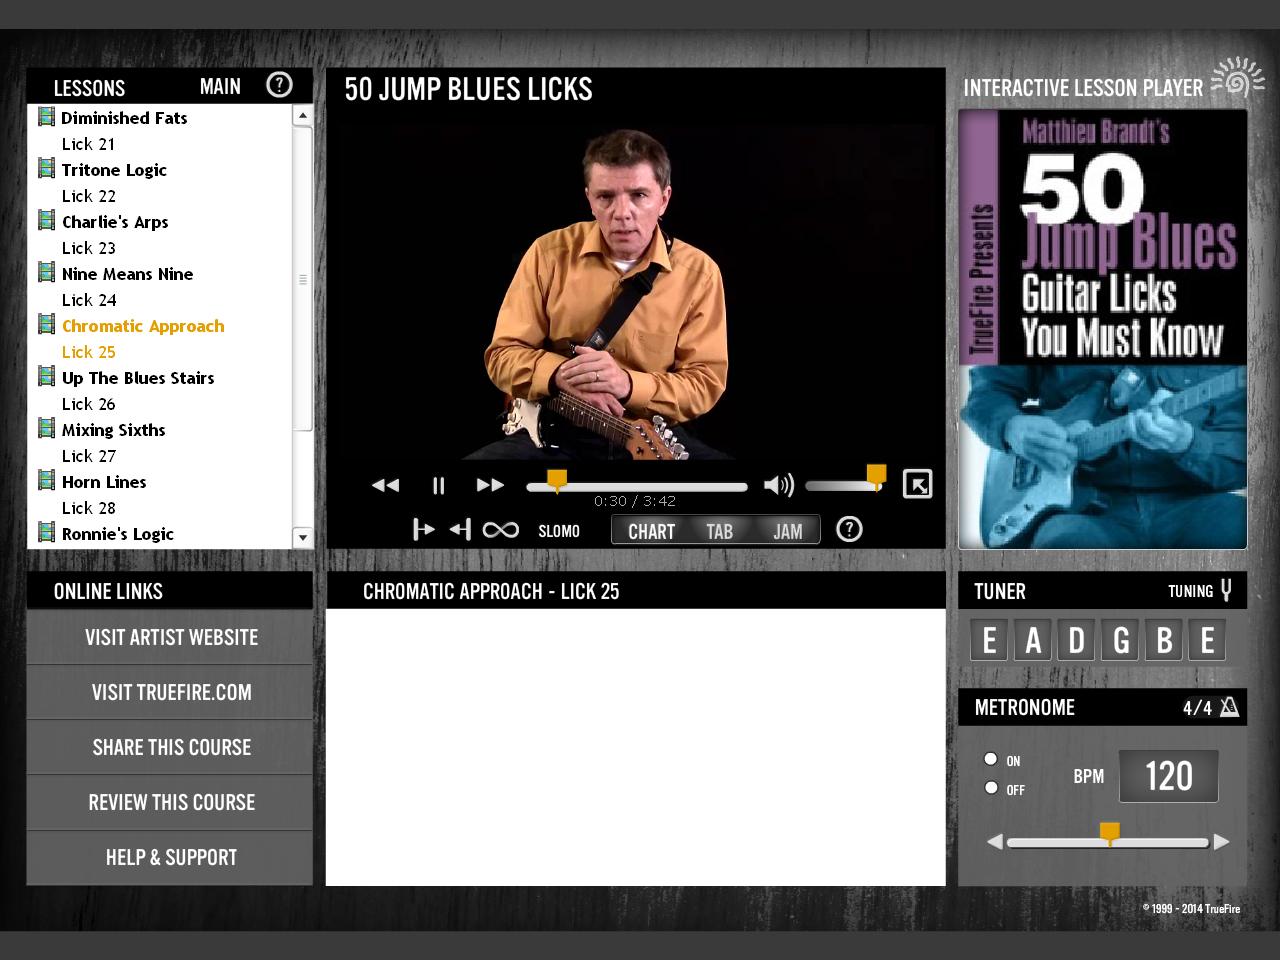Switch to TAB view

click(720, 531)
